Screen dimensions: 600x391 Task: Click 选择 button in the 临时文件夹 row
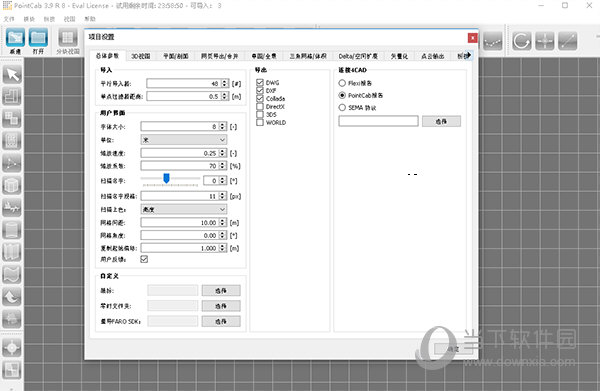(221, 306)
